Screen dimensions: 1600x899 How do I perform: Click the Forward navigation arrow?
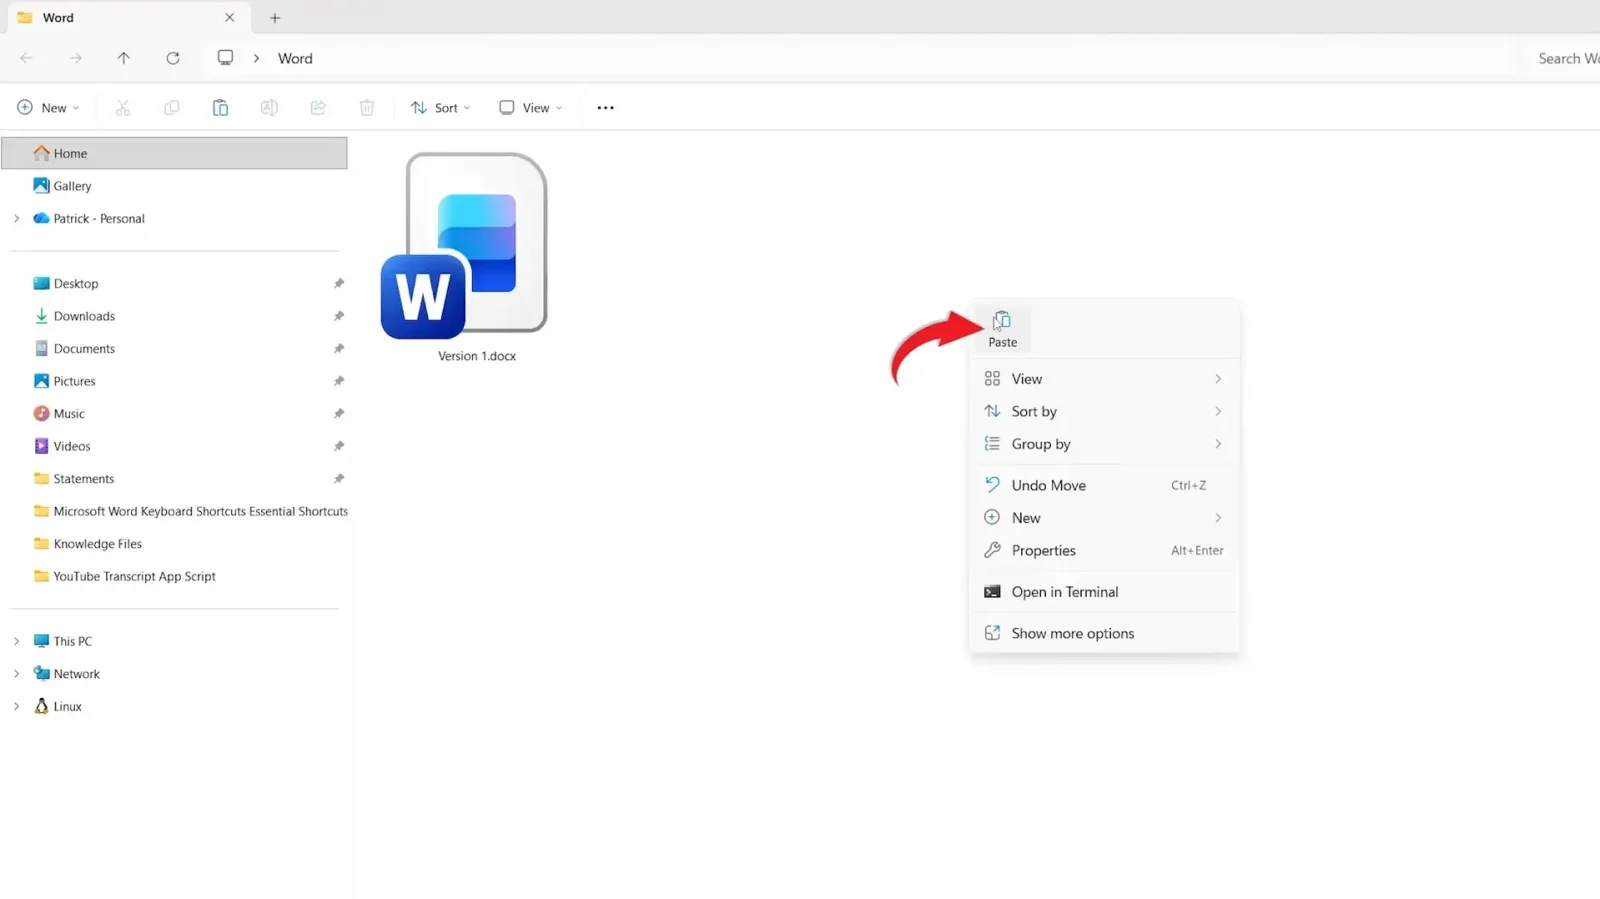76,58
